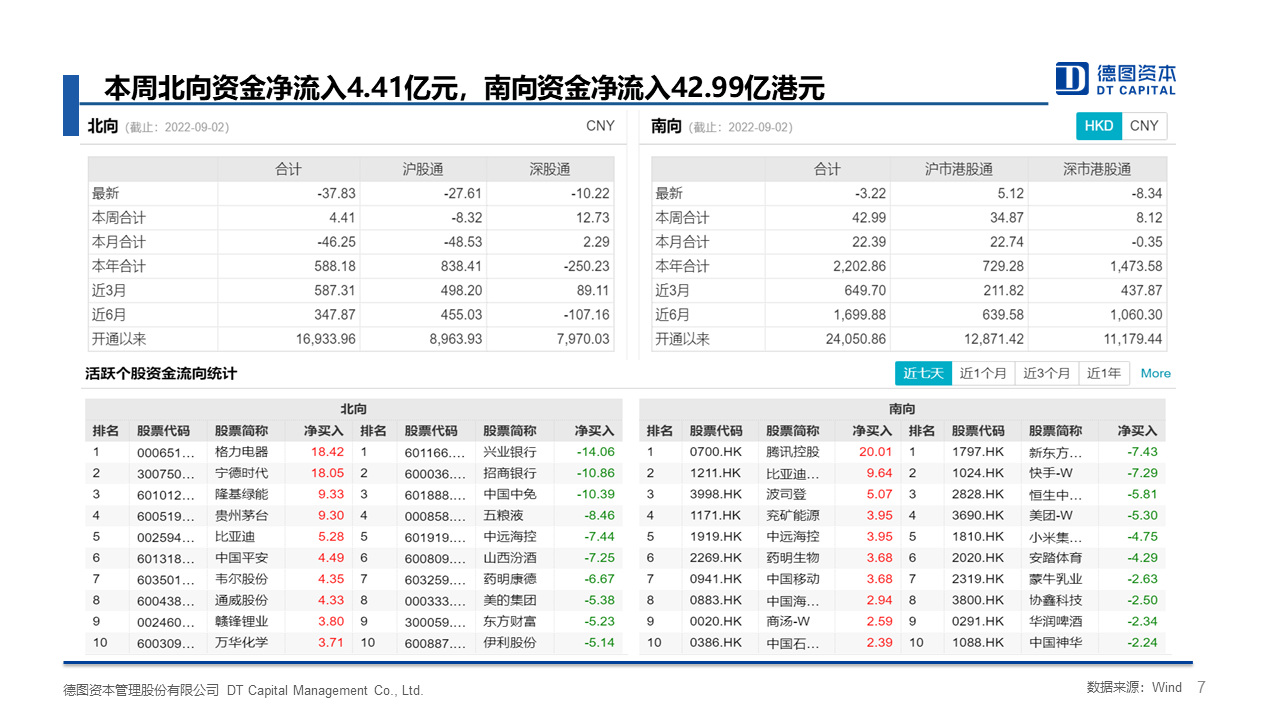
Task: Click stock code 1919.HK
Action: (715, 536)
